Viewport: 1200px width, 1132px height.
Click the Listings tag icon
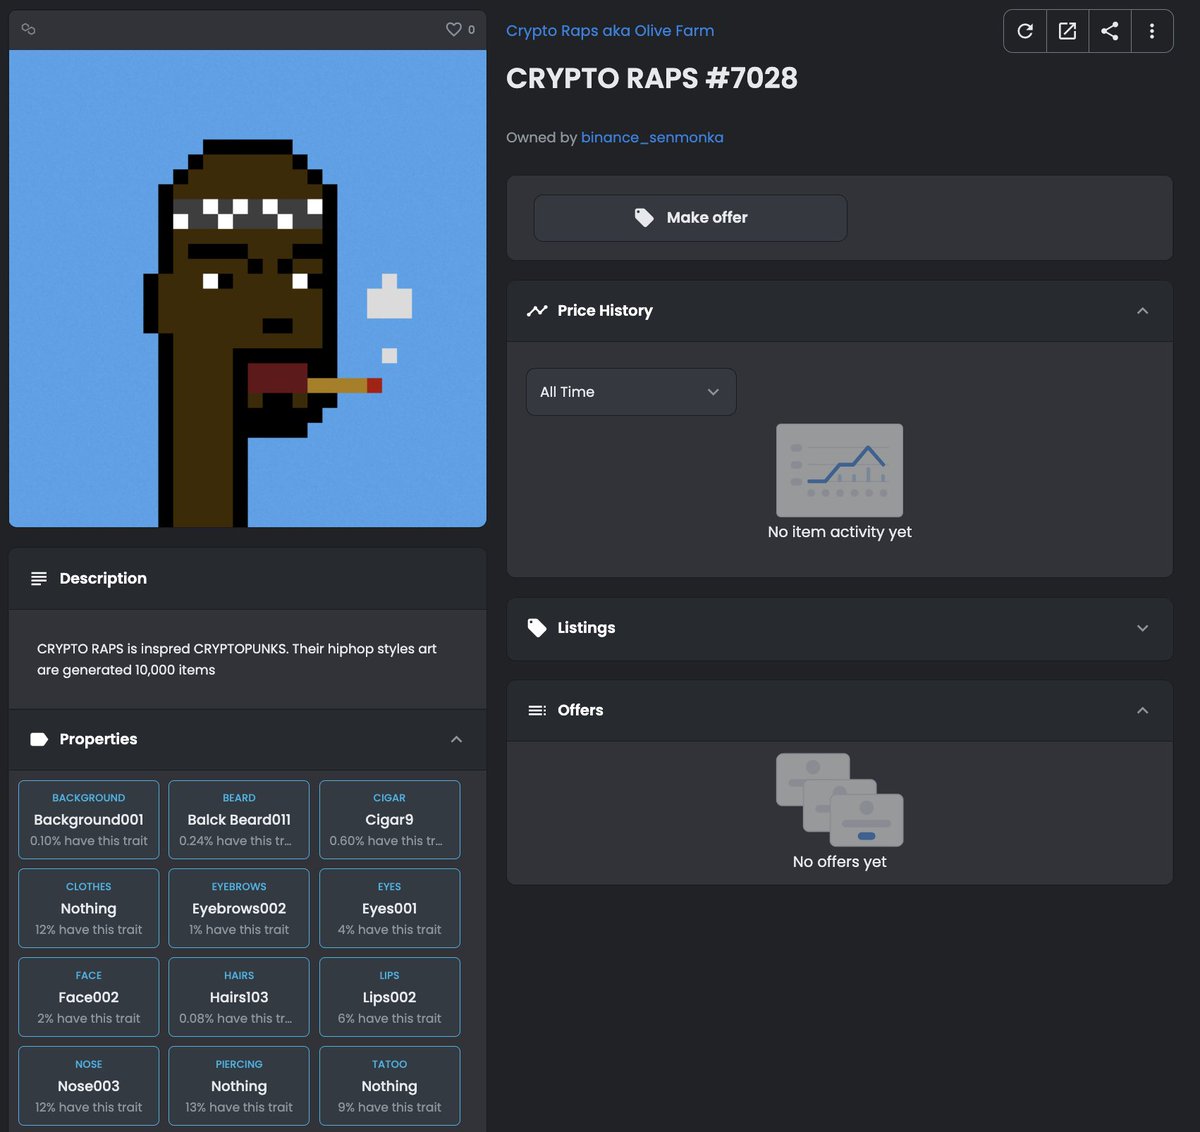point(537,628)
